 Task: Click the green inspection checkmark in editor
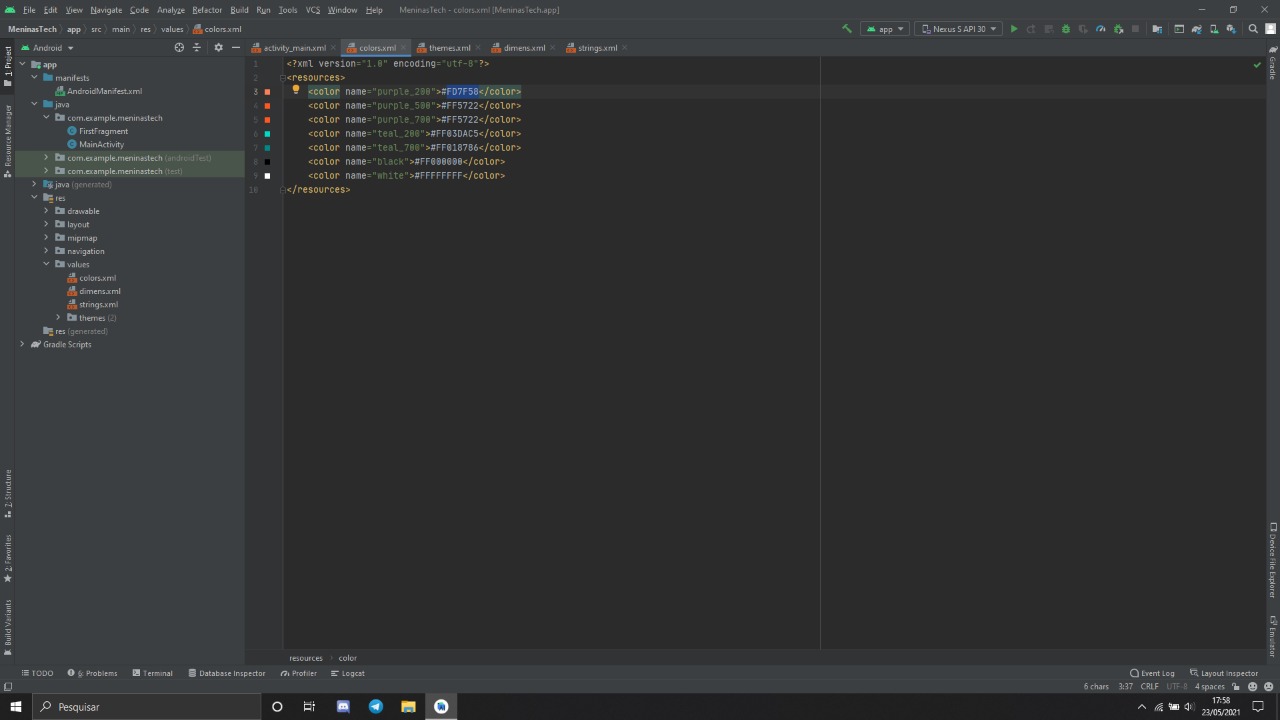click(x=1257, y=65)
